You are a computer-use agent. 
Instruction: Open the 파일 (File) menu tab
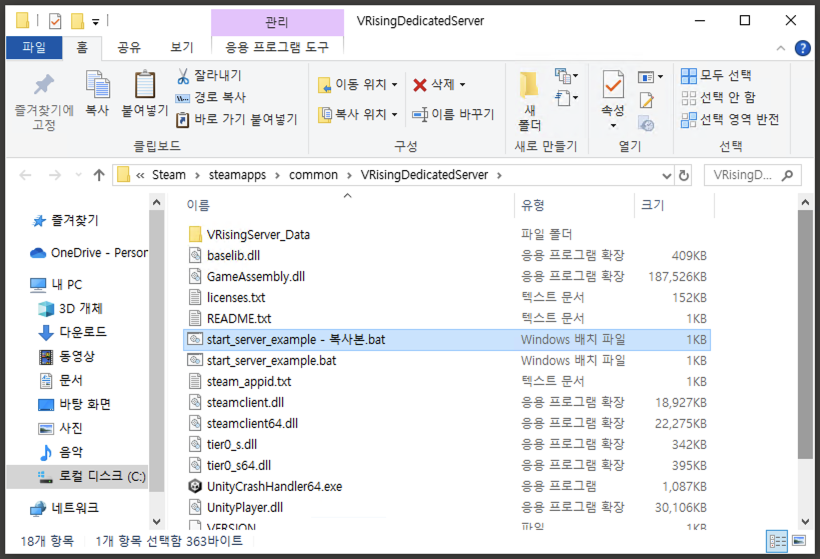pos(34,48)
